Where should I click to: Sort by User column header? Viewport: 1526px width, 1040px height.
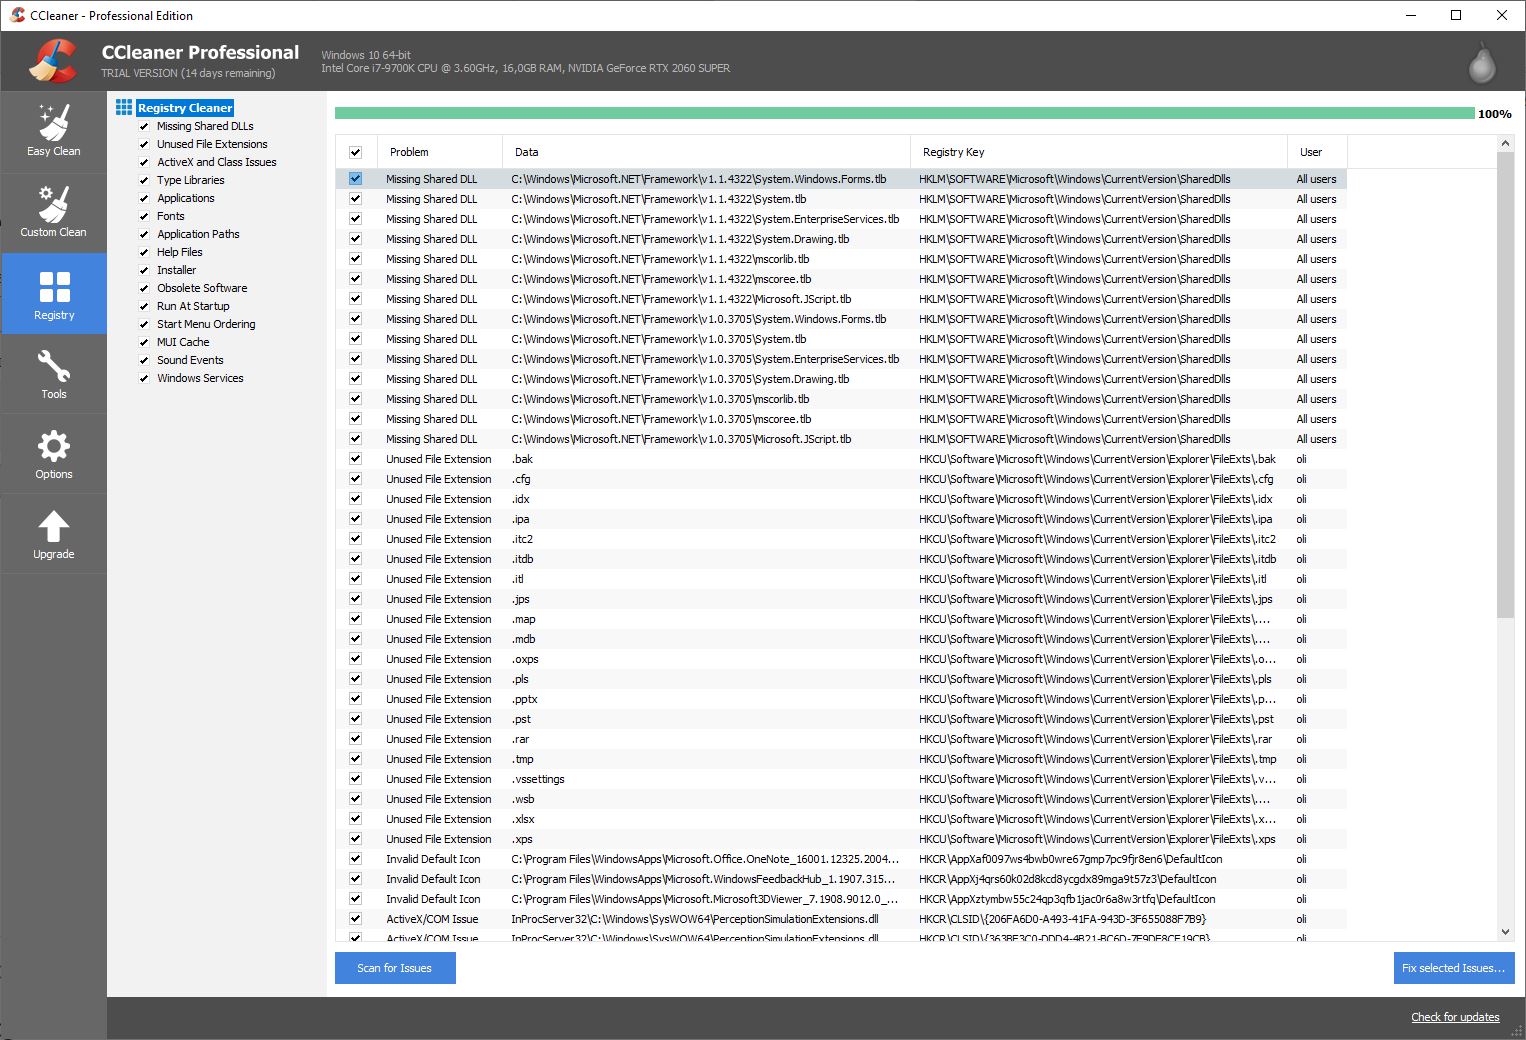pos(1317,152)
